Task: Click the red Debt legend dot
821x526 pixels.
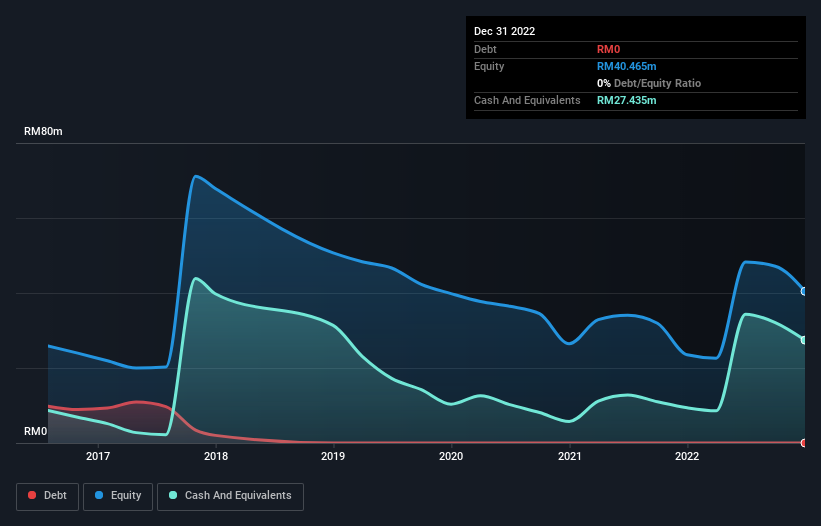Action: [x=32, y=495]
